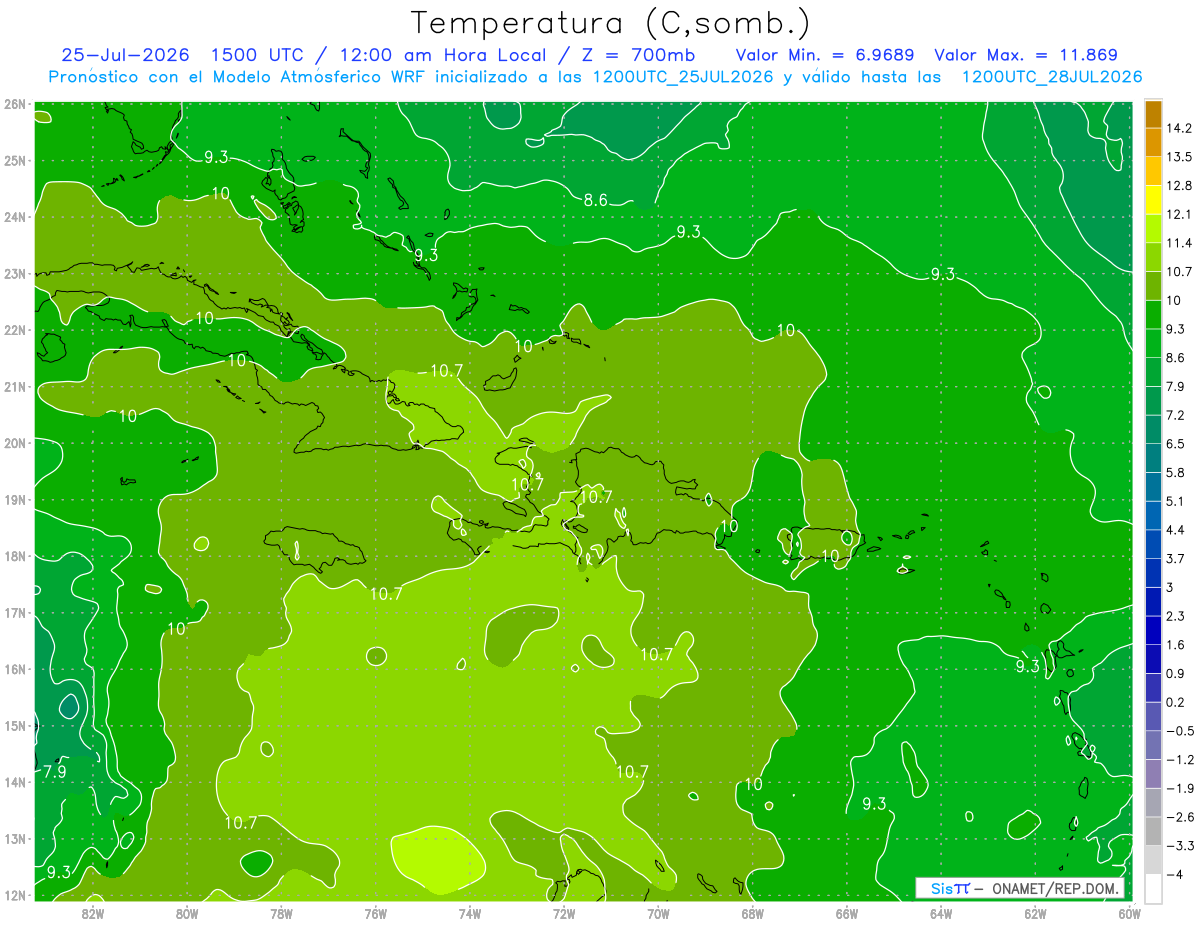
Task: Click the title "Temperatura (C,somb.)"
Action: click(611, 23)
